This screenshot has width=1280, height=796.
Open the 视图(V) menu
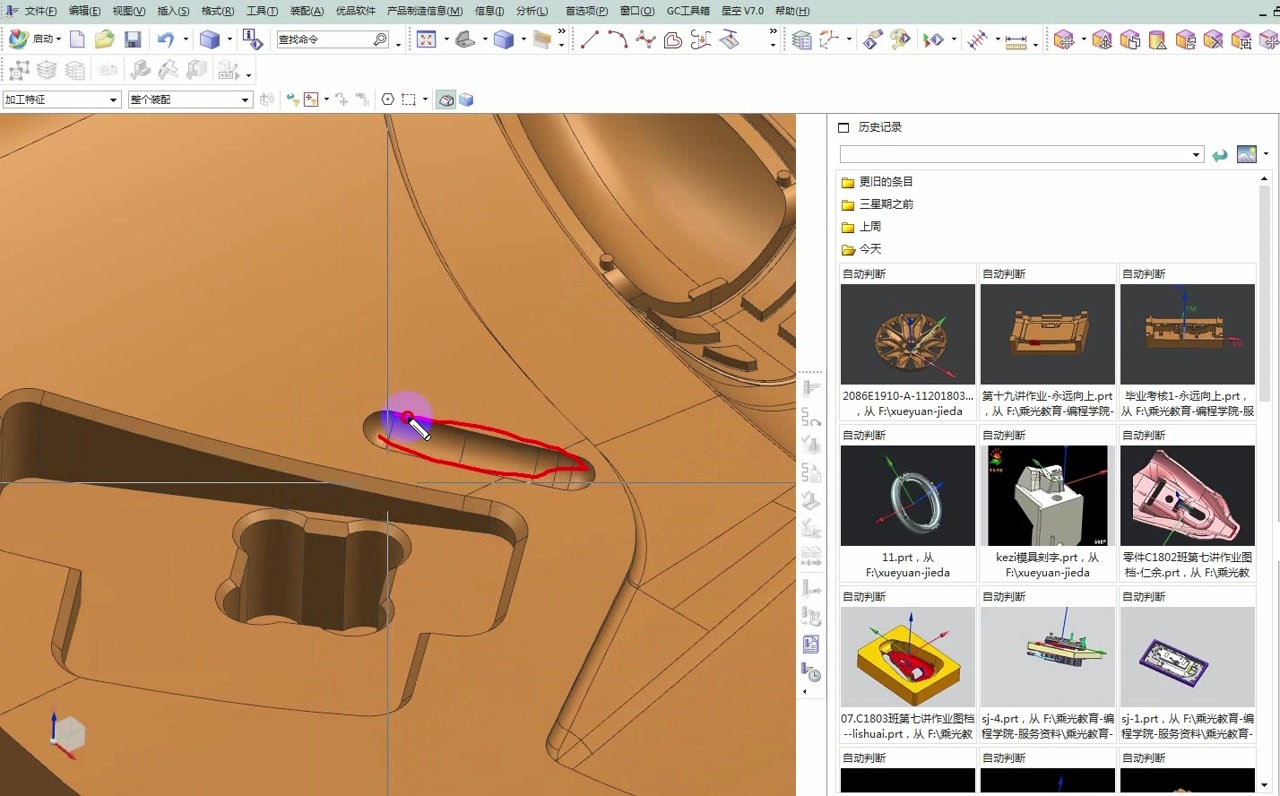pos(128,11)
